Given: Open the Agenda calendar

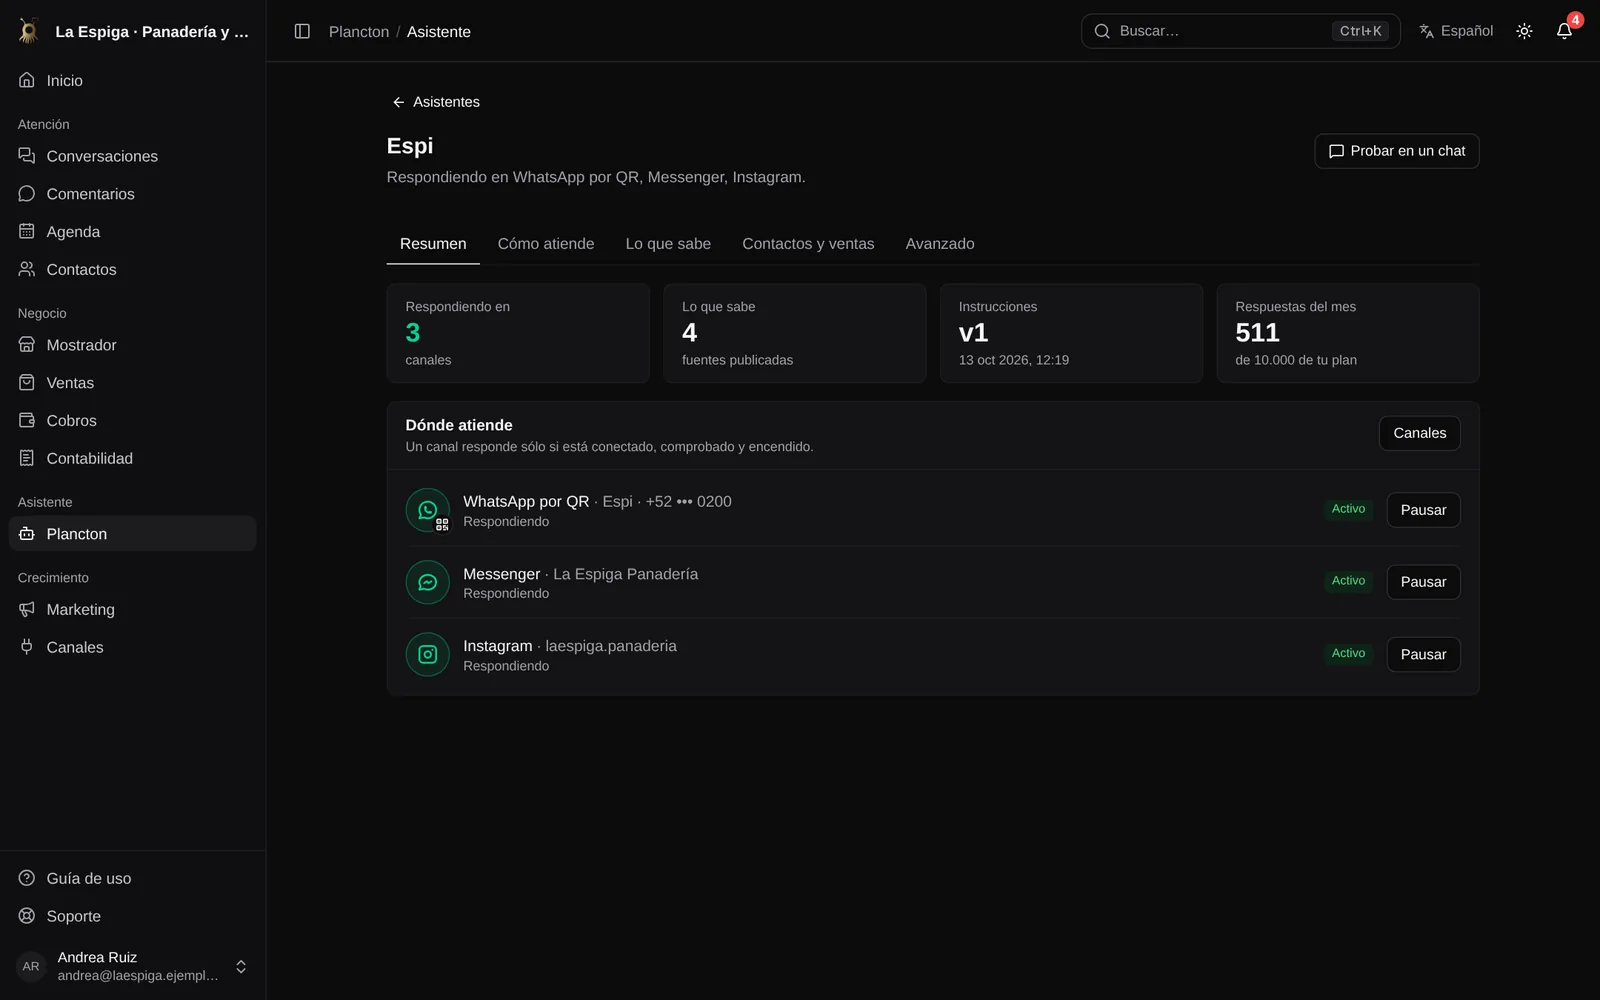Looking at the screenshot, I should click(133, 232).
